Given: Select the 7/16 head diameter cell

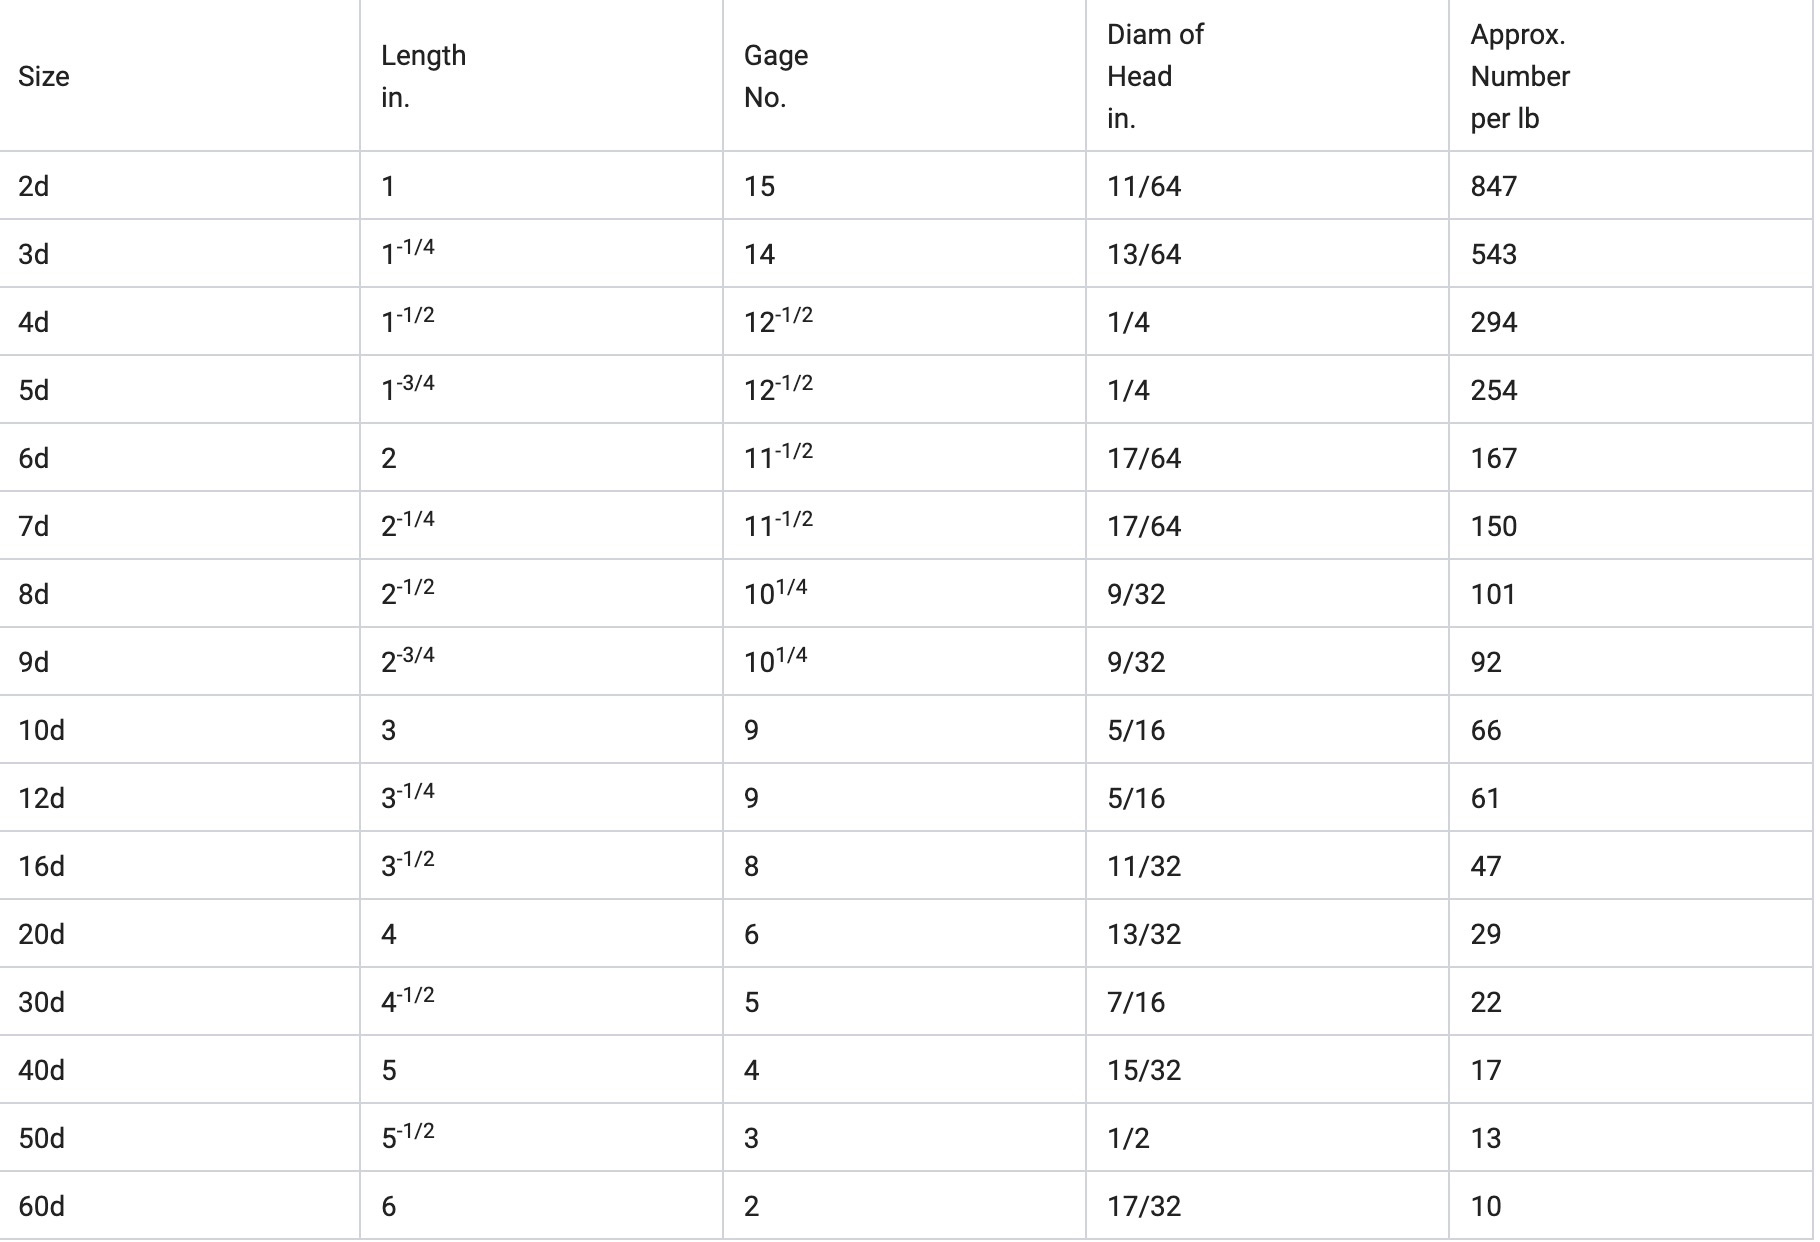Looking at the screenshot, I should pos(1136,1002).
